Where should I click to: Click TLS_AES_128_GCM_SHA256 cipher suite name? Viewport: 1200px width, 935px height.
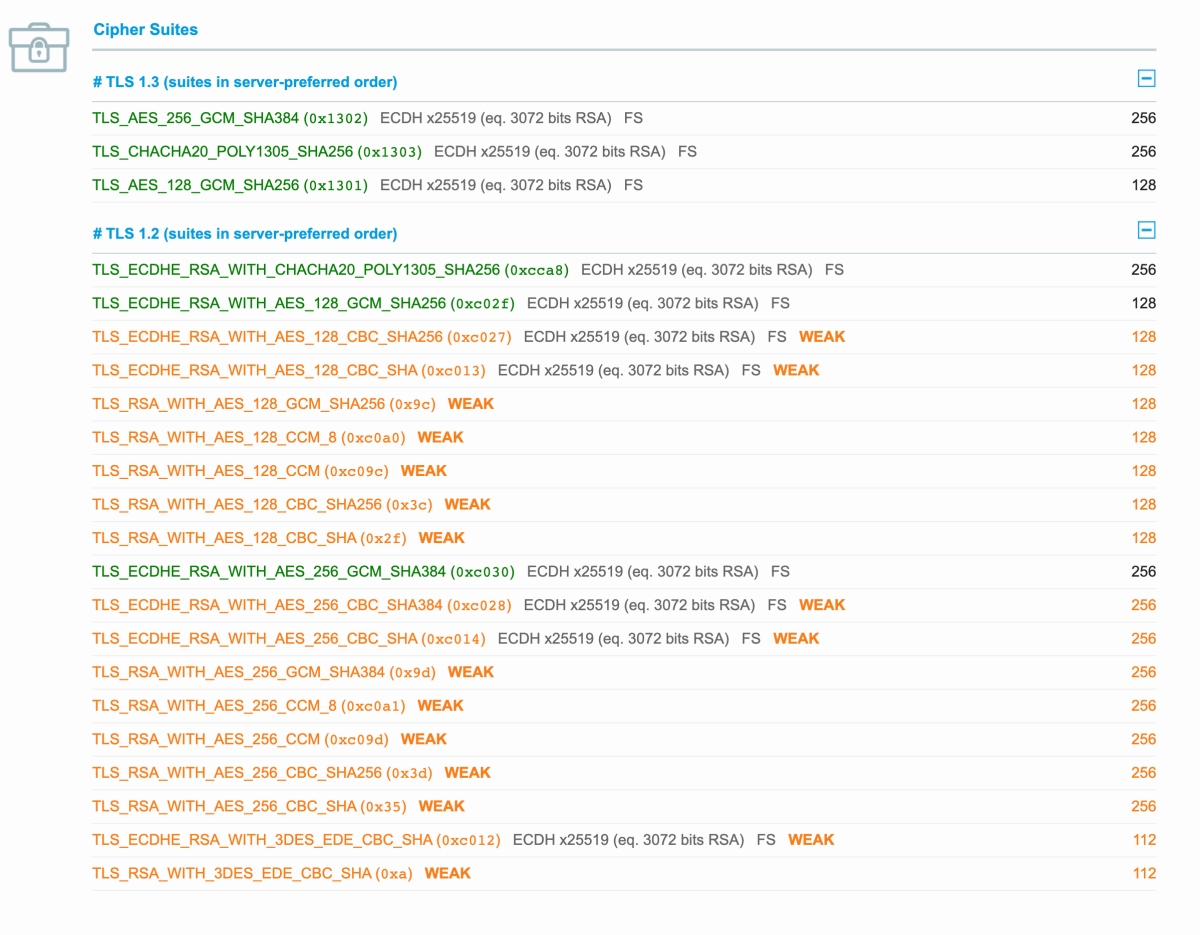[195, 185]
